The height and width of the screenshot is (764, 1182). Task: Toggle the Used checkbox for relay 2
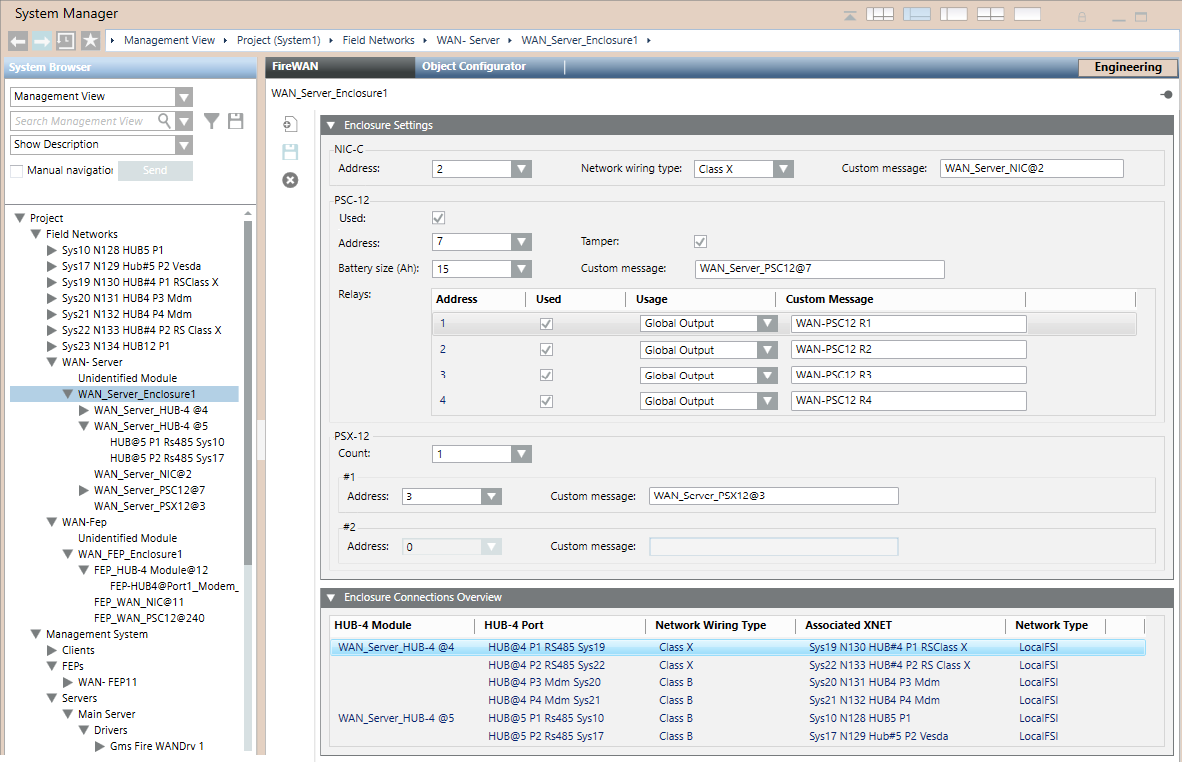click(x=547, y=350)
